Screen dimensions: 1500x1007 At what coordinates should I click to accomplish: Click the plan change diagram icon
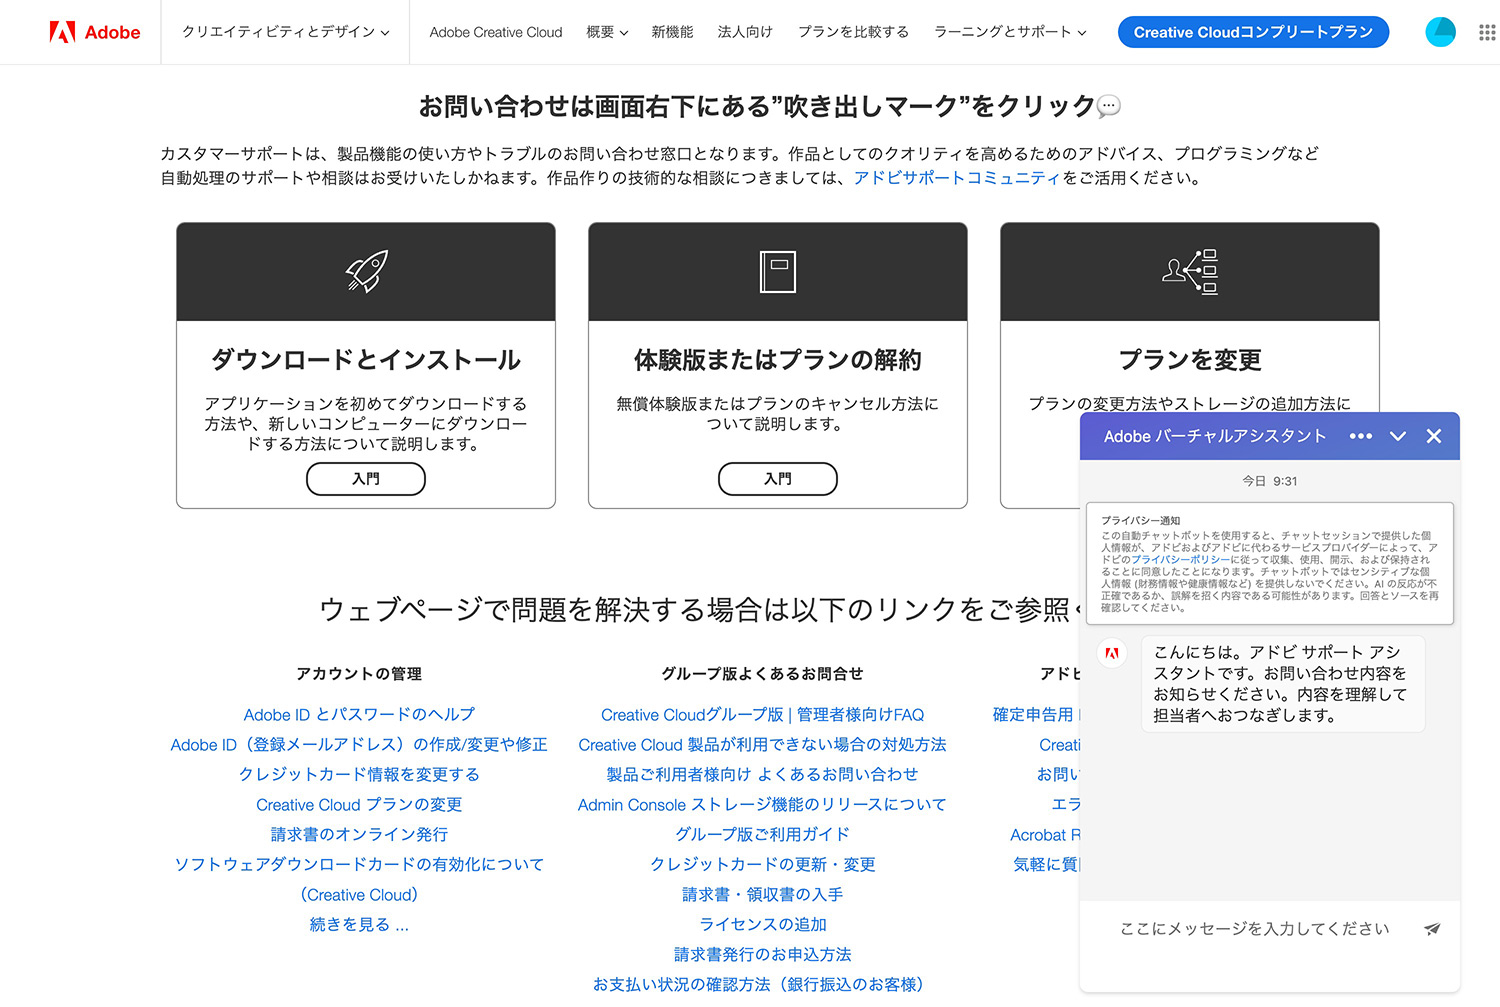coord(1190,271)
